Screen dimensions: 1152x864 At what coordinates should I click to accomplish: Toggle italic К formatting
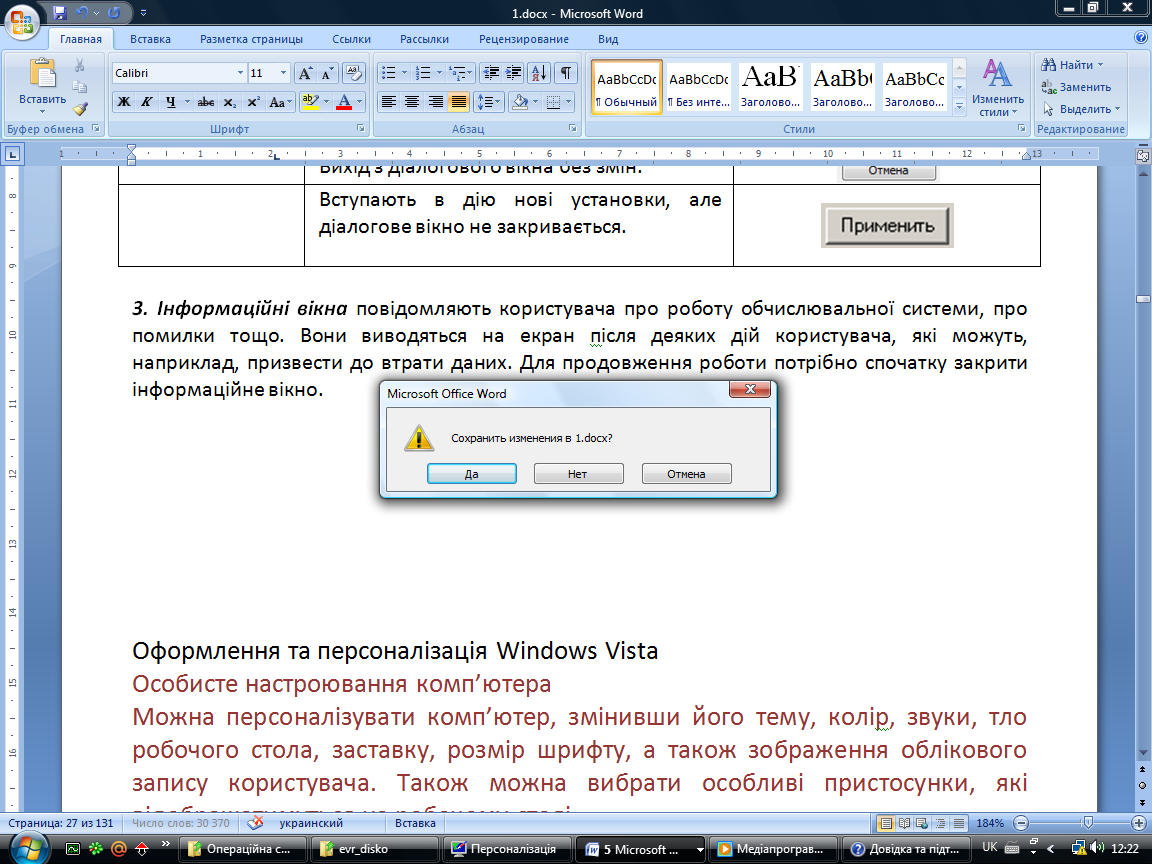[147, 102]
